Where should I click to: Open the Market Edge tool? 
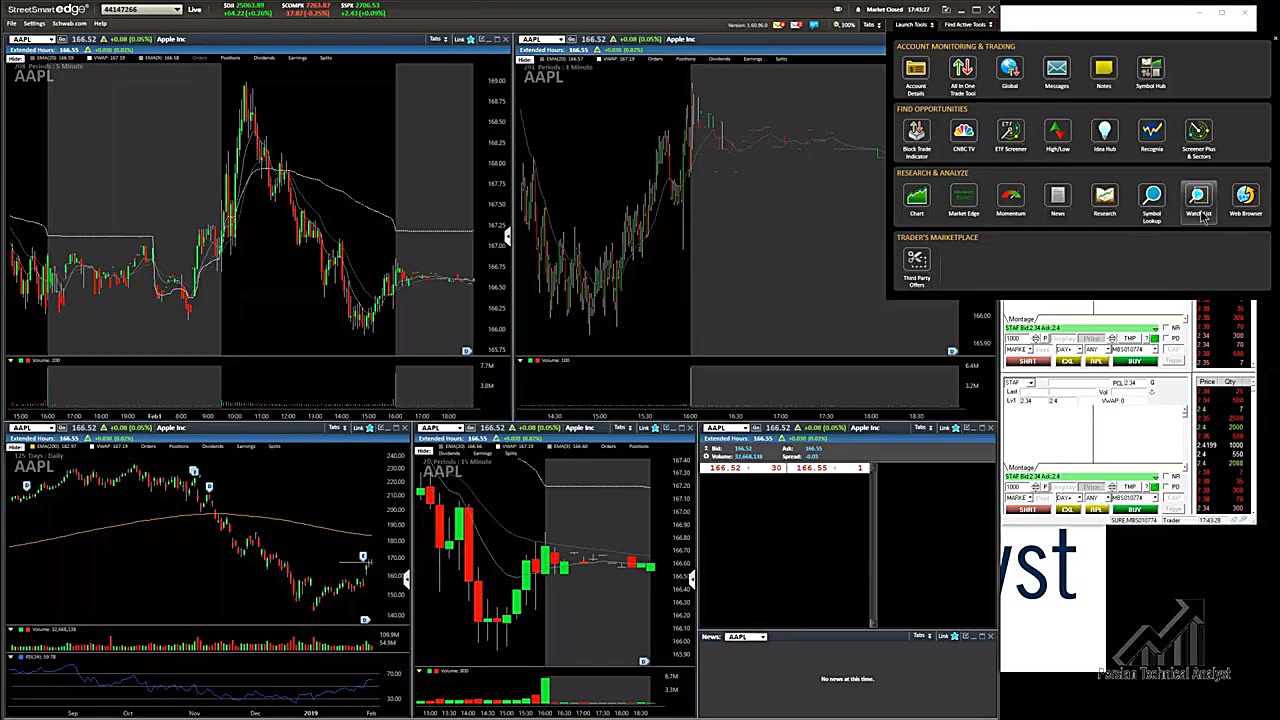coord(963,200)
